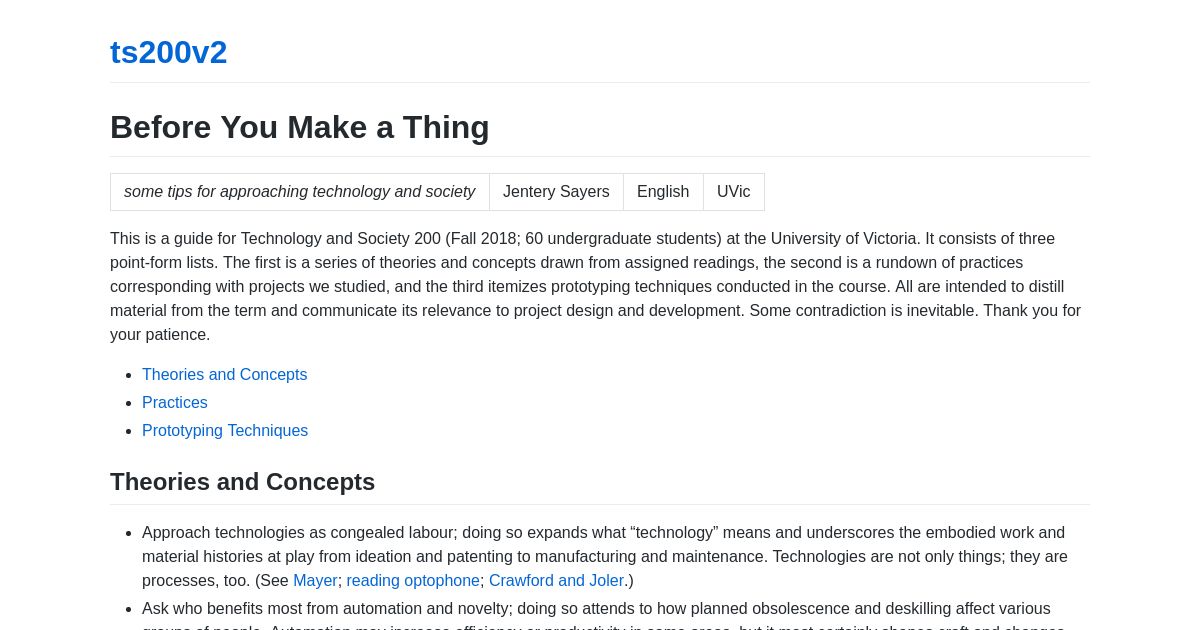Screen dimensions: 1200x630
Task: Click the Theories and Concepts section heading
Action: (242, 482)
